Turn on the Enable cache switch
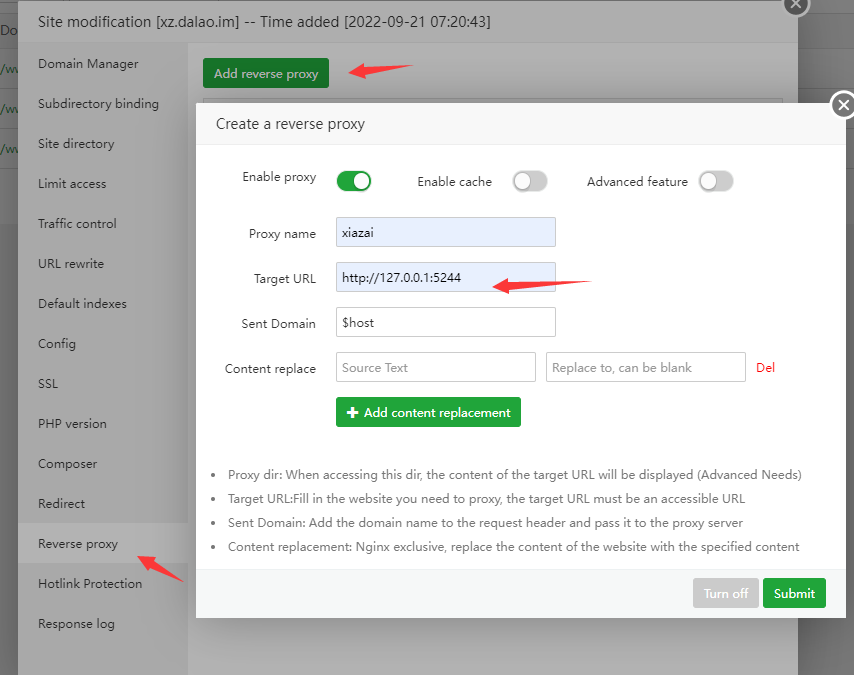Image resolution: width=854 pixels, height=675 pixels. point(530,181)
